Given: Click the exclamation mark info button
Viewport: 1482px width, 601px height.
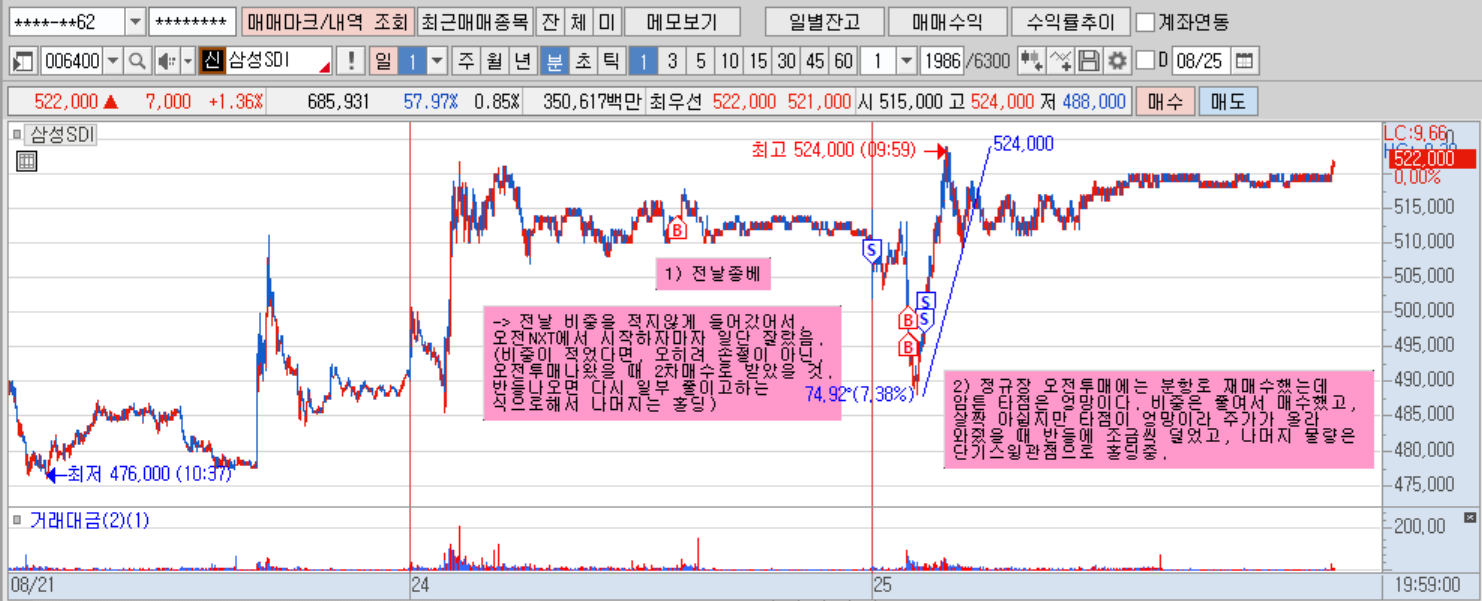Looking at the screenshot, I should click(x=350, y=61).
